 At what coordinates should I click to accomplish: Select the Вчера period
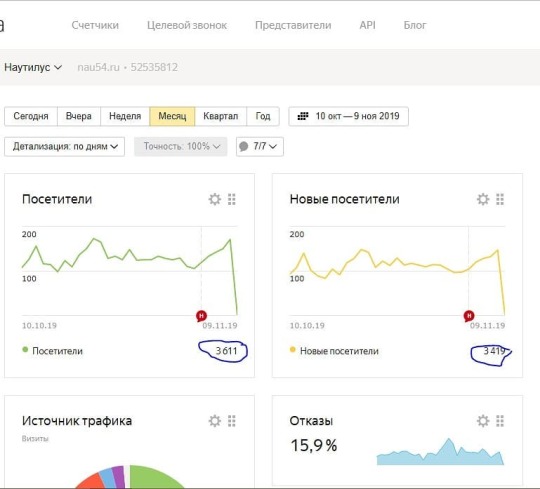(x=79, y=116)
